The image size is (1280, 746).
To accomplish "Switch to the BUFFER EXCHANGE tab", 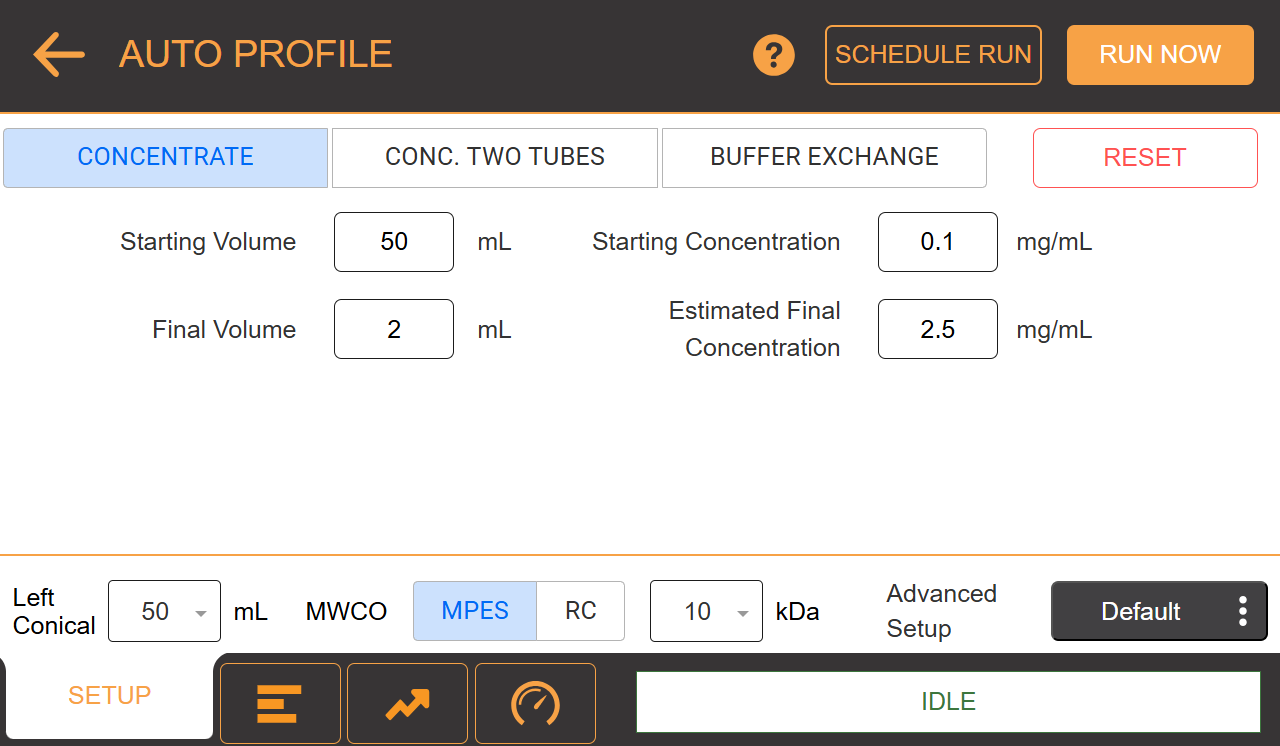I will [x=824, y=157].
